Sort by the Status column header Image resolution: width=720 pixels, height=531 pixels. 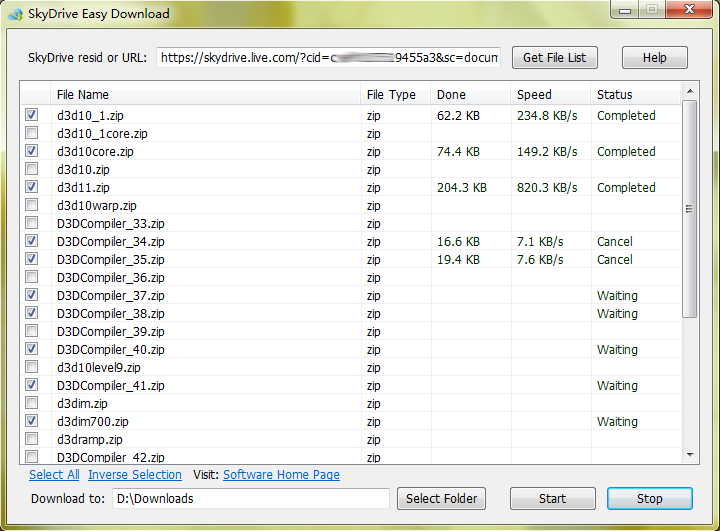(636, 95)
